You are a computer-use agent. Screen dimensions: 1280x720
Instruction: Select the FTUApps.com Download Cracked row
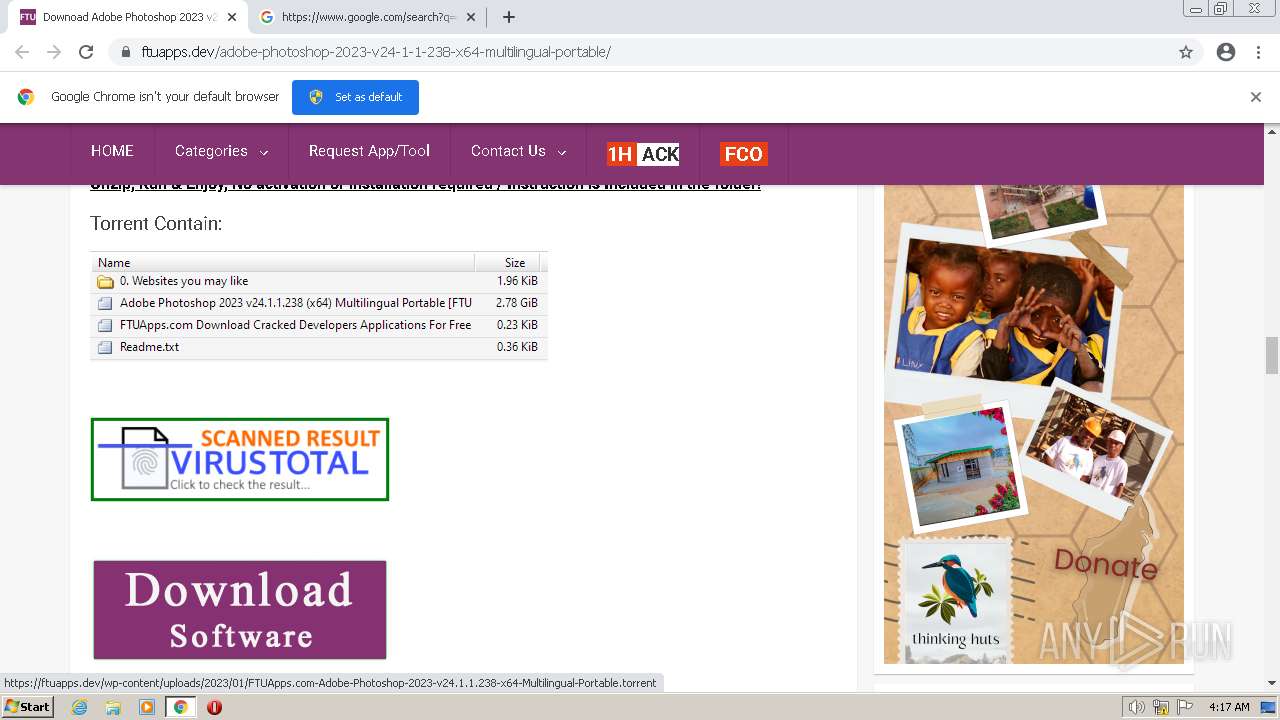tap(319, 325)
